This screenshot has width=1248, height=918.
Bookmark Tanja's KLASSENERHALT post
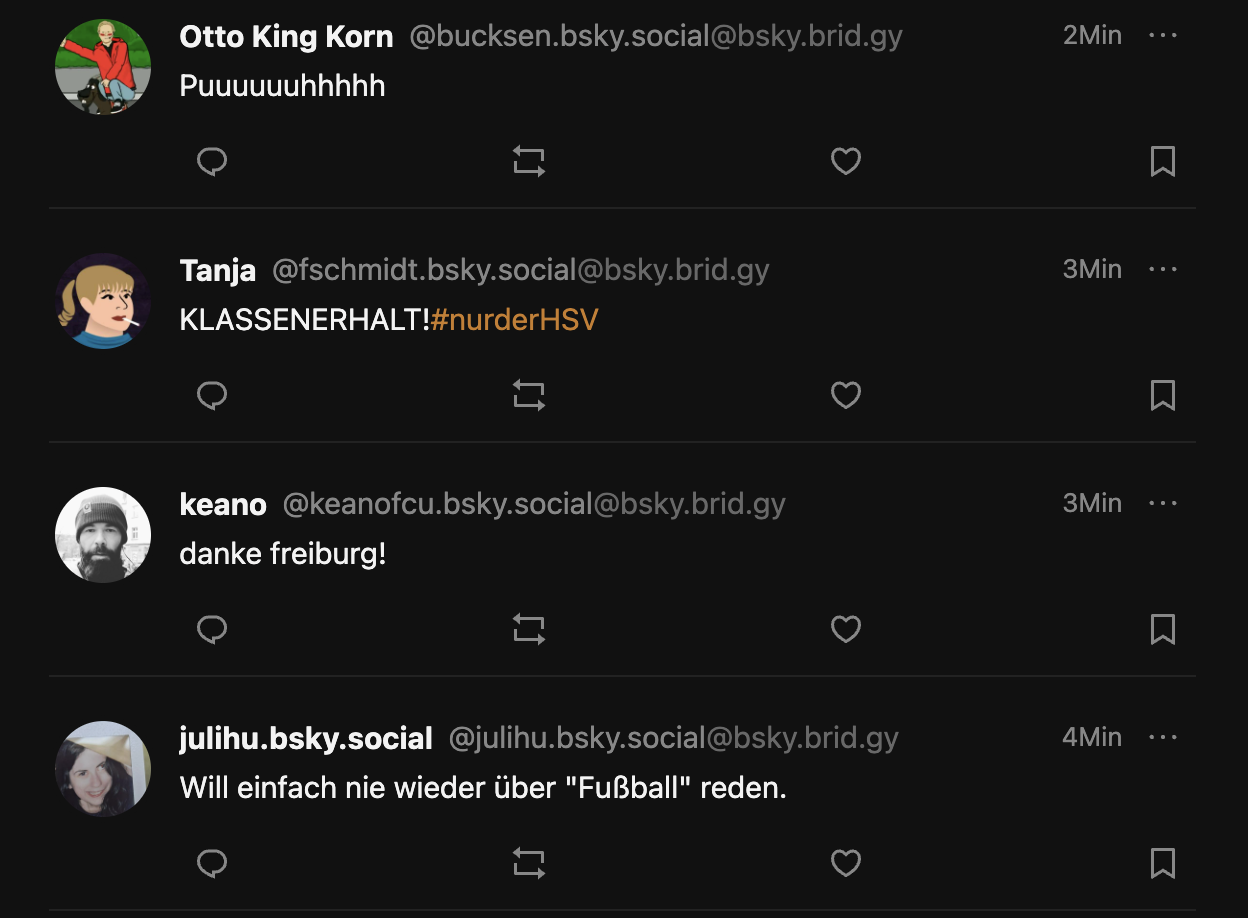(x=1163, y=395)
